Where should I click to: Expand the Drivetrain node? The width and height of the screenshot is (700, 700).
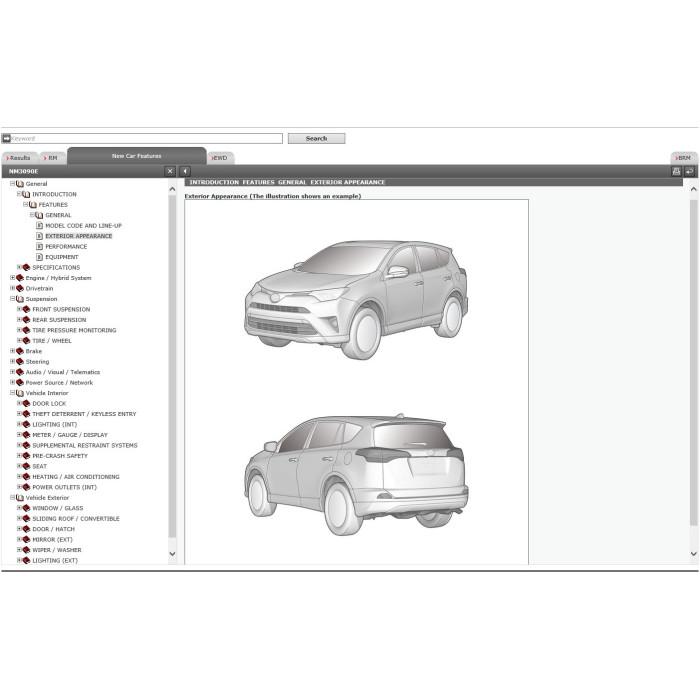coord(12,288)
